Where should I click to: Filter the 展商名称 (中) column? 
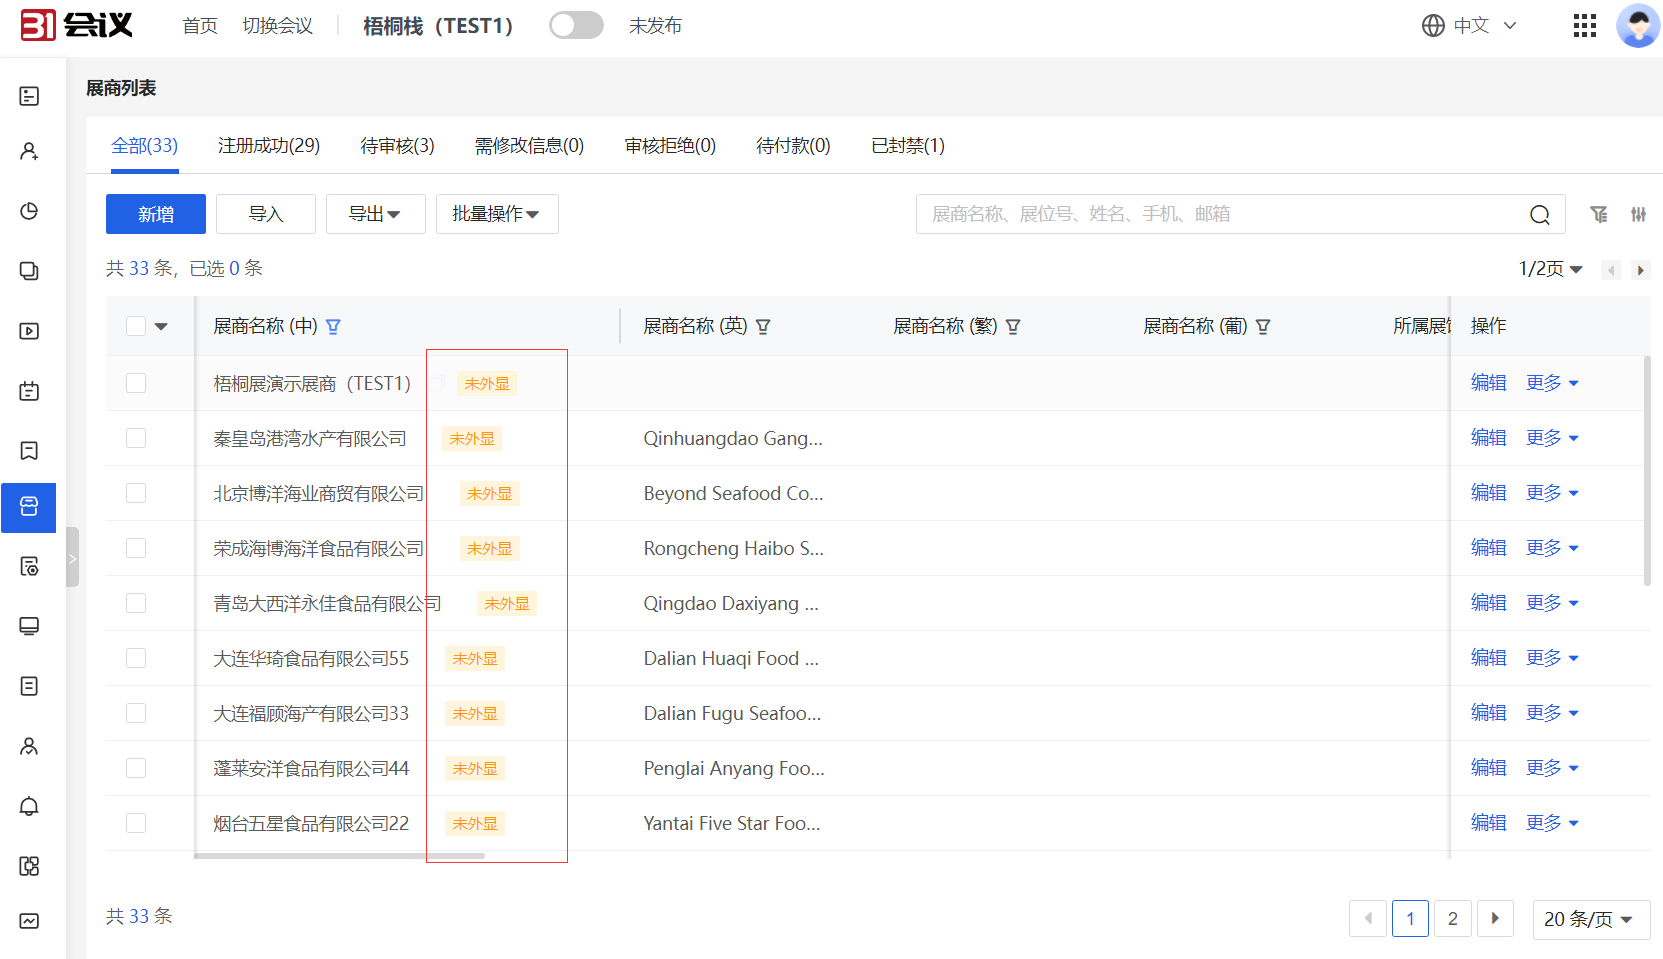point(334,327)
